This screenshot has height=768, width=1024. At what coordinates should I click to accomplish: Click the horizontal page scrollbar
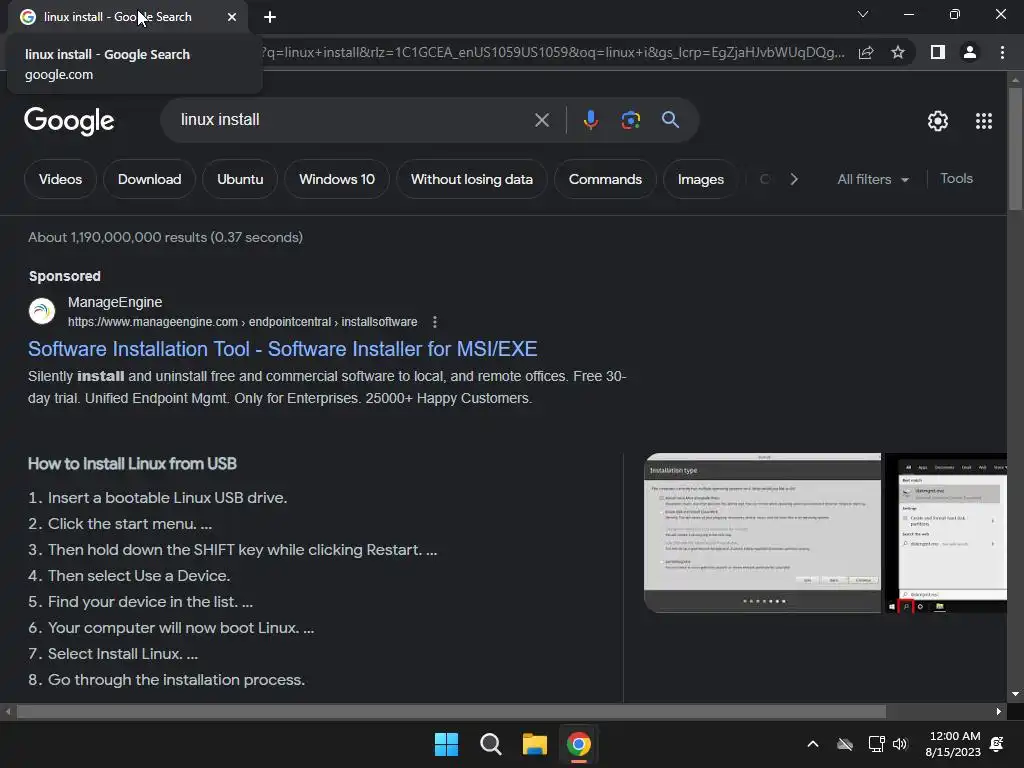click(x=451, y=711)
